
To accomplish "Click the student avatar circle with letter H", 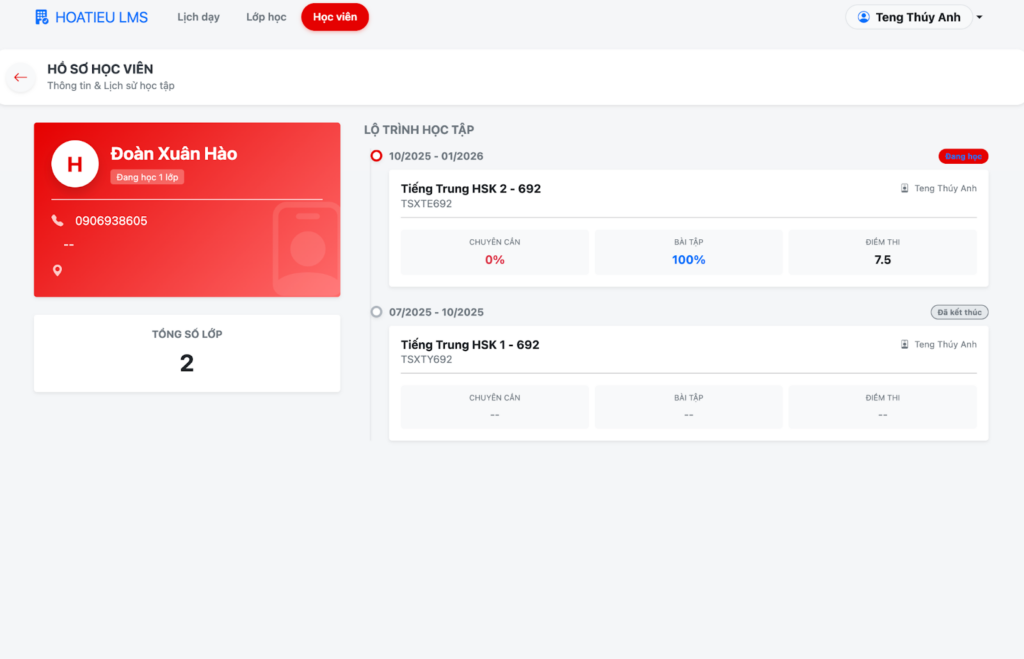I will click(x=75, y=164).
